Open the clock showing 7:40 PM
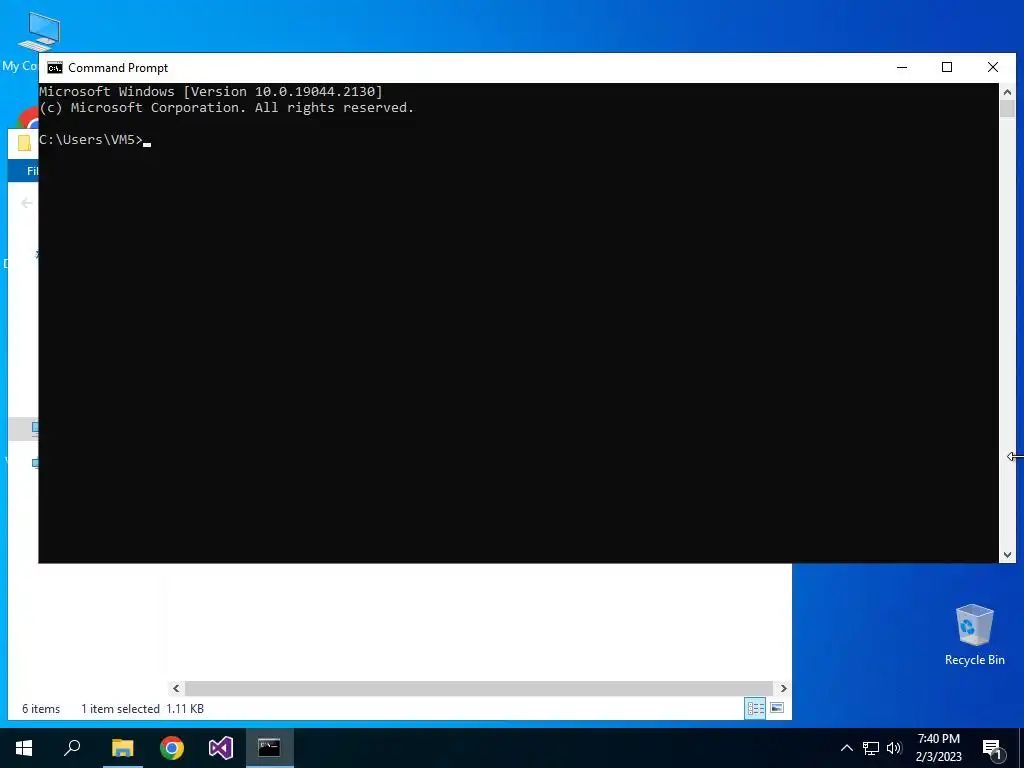 pyautogui.click(x=938, y=748)
